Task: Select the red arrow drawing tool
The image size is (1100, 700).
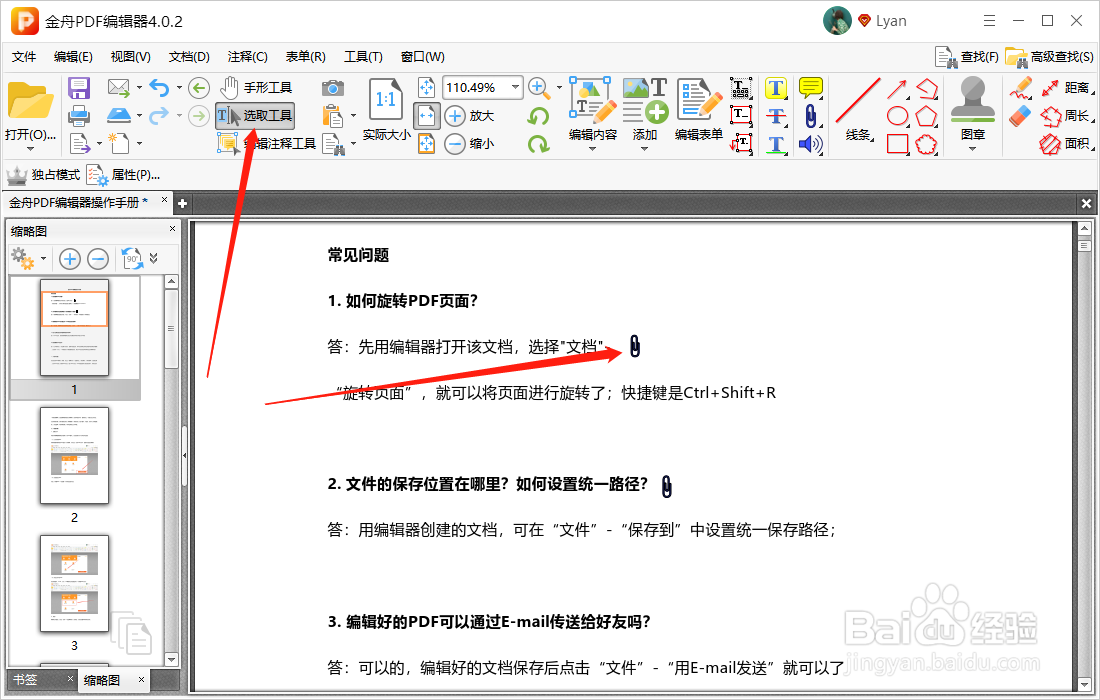Action: pyautogui.click(x=897, y=88)
